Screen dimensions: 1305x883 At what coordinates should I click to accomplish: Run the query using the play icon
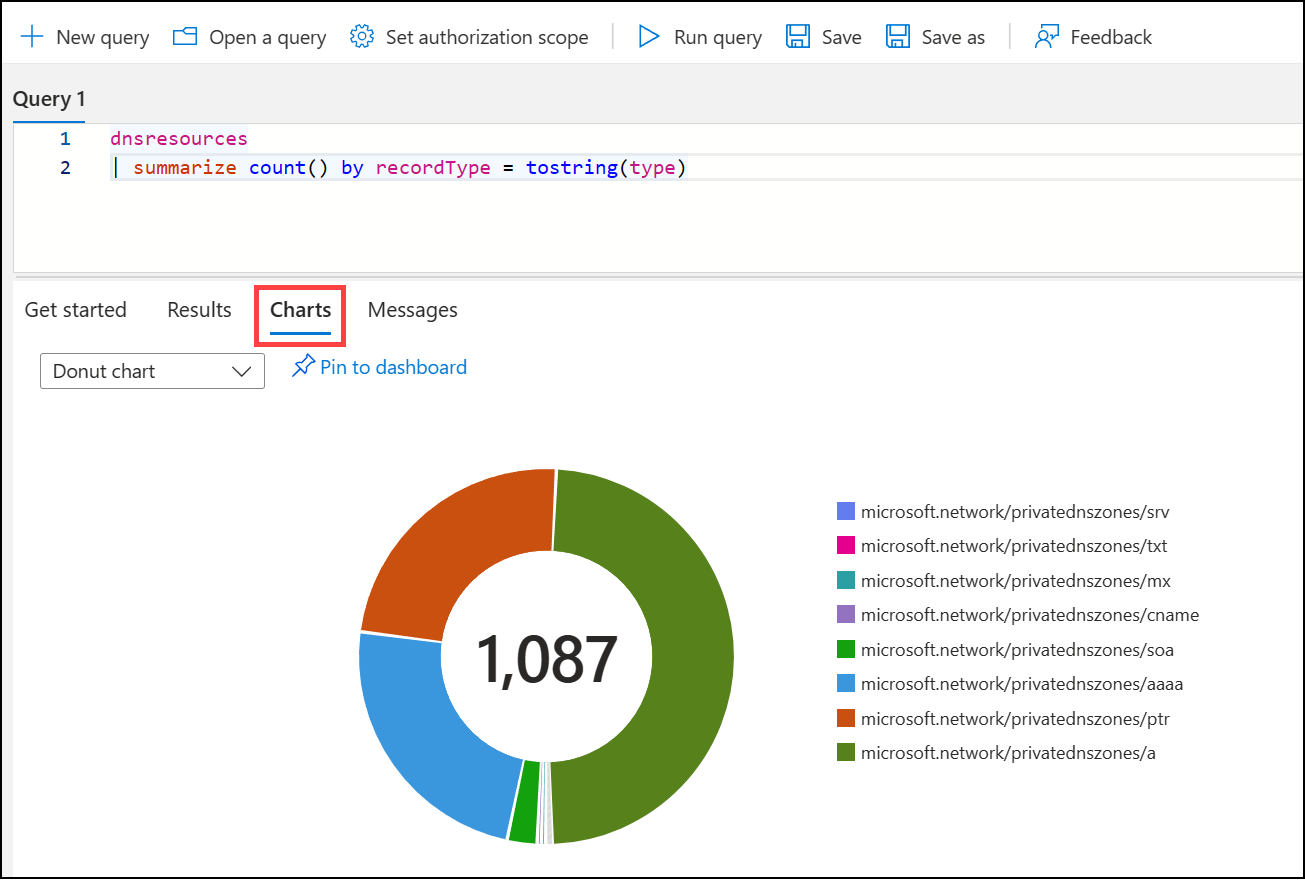click(x=647, y=36)
